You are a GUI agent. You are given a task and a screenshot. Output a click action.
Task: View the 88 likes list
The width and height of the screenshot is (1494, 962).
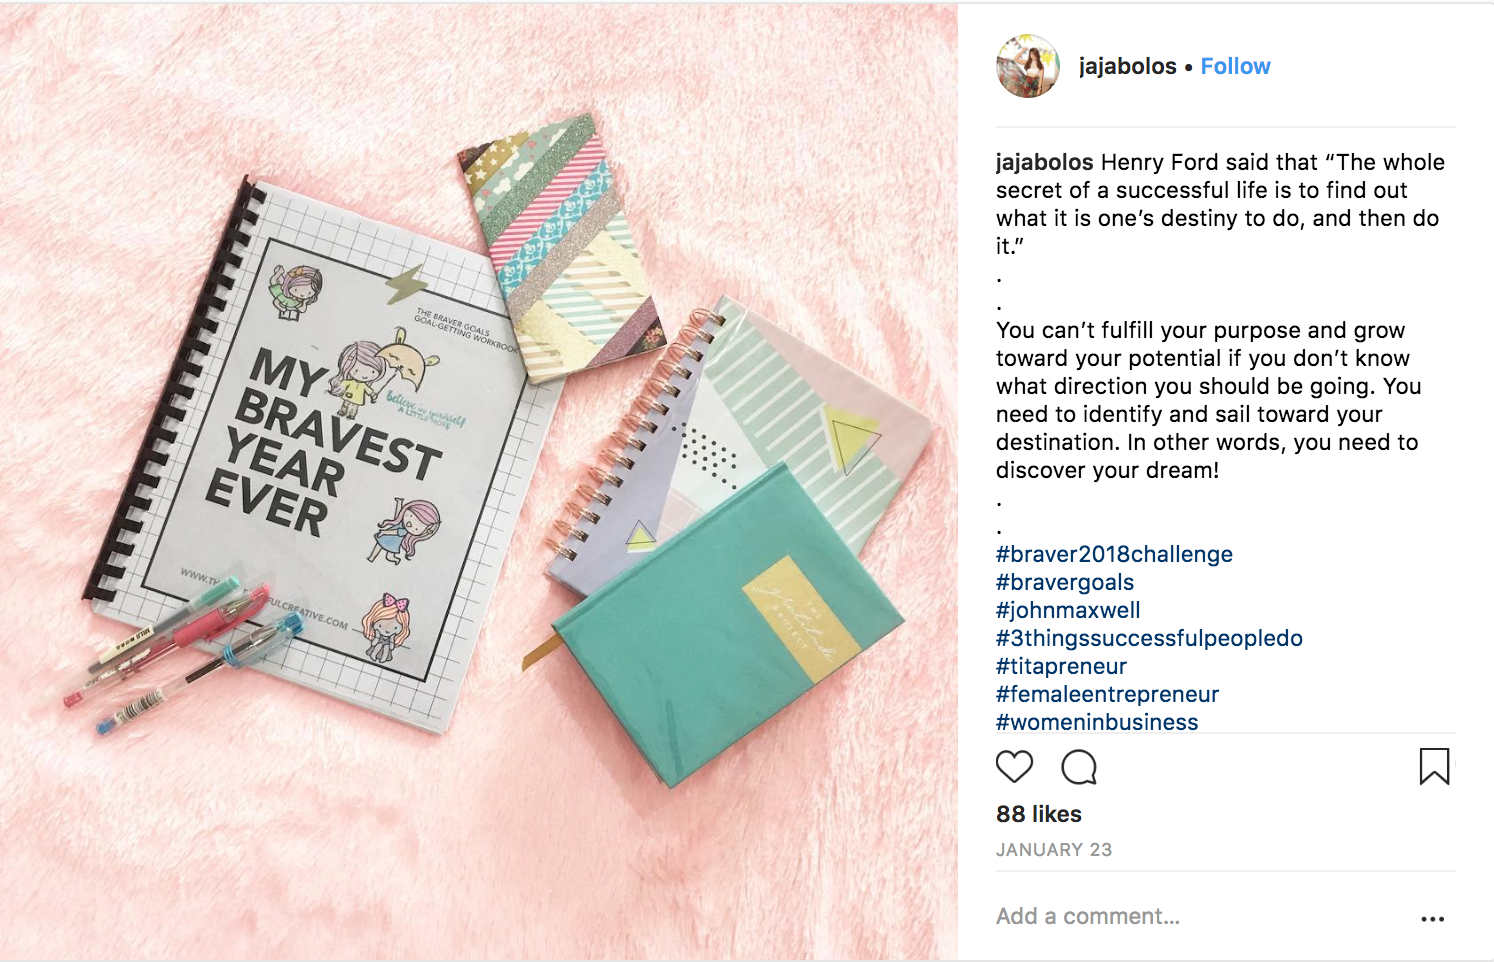1039,814
